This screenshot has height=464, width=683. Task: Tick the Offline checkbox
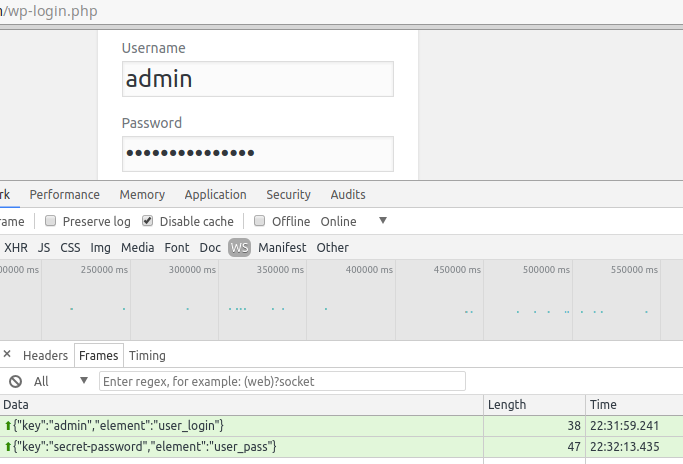click(260, 221)
